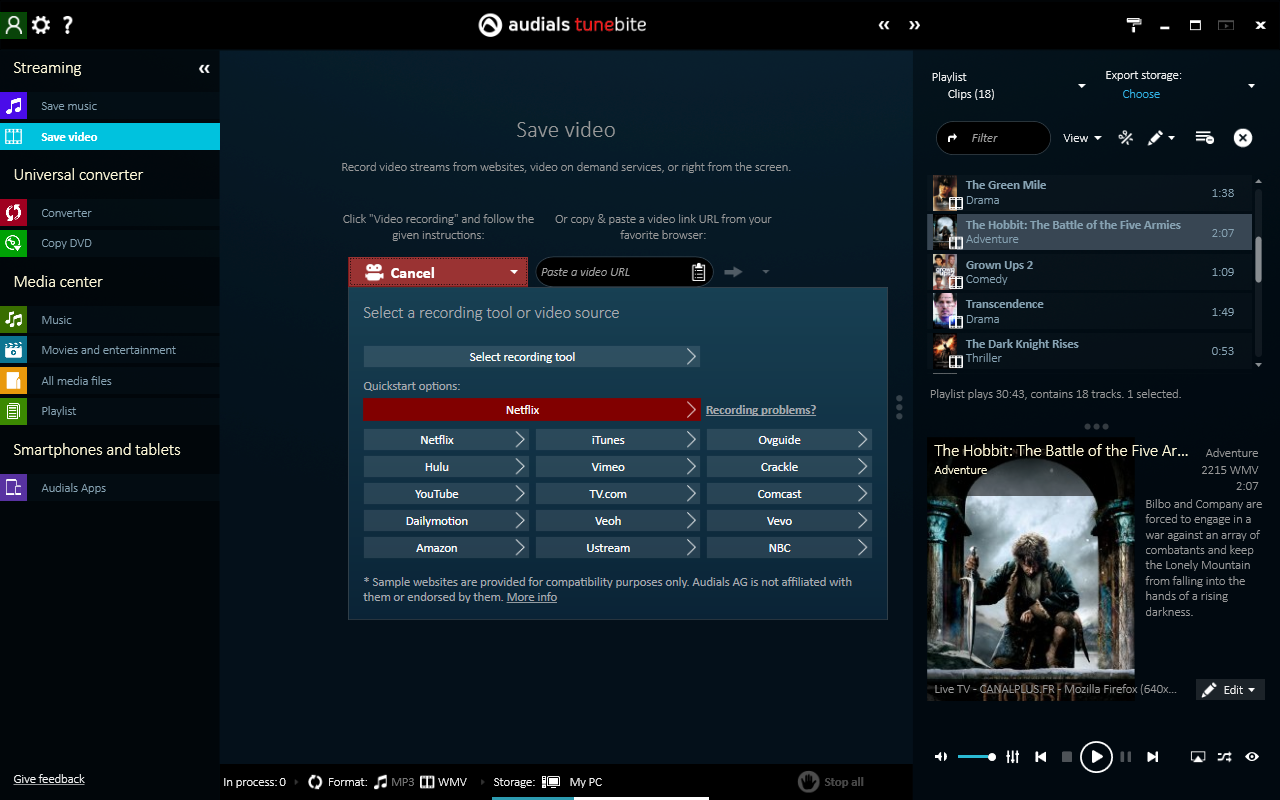1280x800 pixels.
Task: Open settings via the gear icon
Action: click(x=41, y=25)
